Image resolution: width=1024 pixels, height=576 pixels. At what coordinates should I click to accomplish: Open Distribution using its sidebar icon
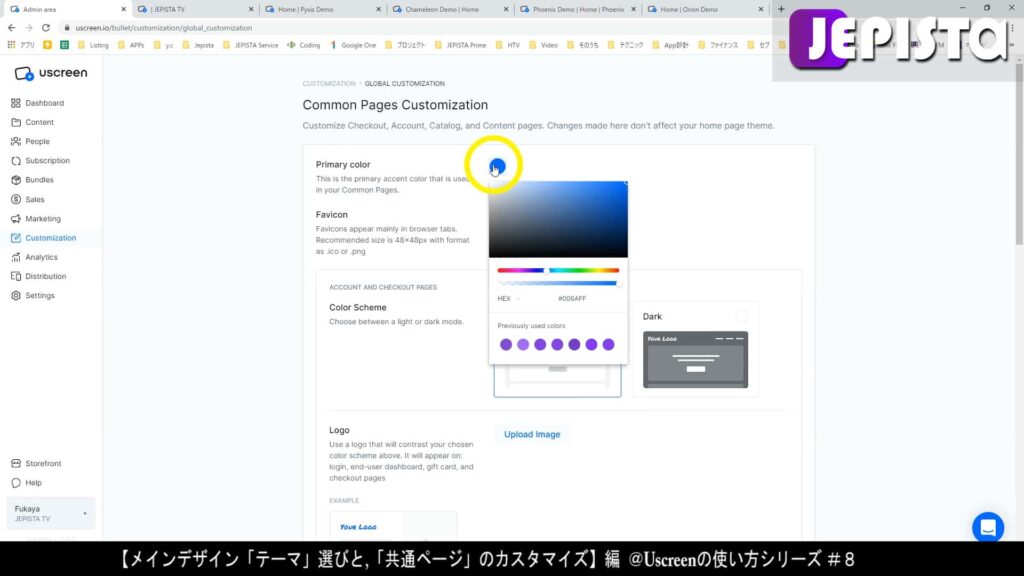[x=16, y=276]
